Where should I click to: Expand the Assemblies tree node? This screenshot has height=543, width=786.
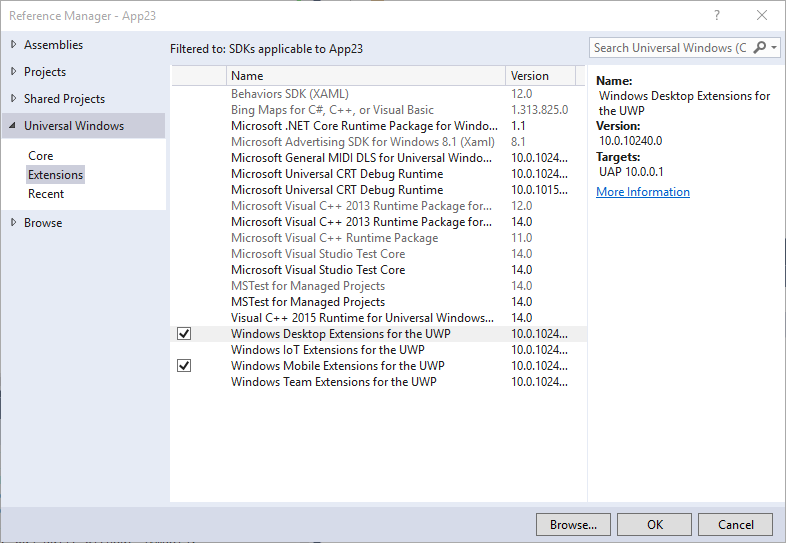[x=14, y=45]
